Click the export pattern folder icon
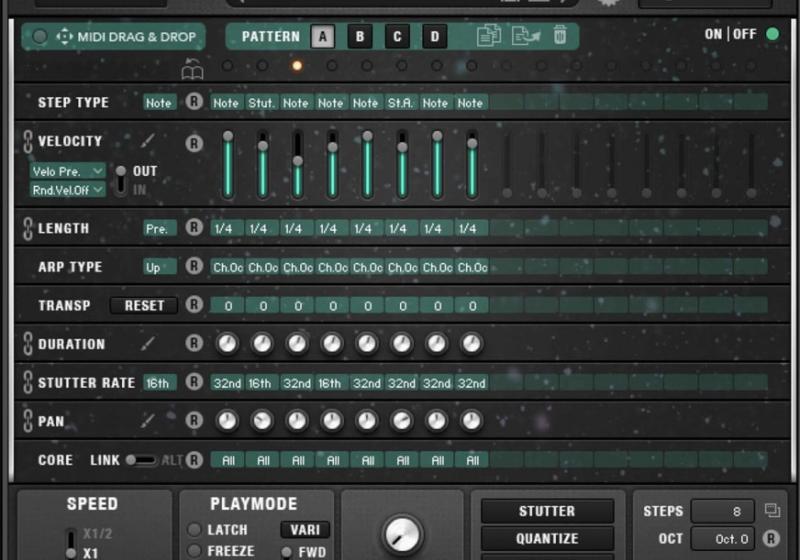This screenshot has height=560, width=800. pyautogui.click(x=524, y=37)
